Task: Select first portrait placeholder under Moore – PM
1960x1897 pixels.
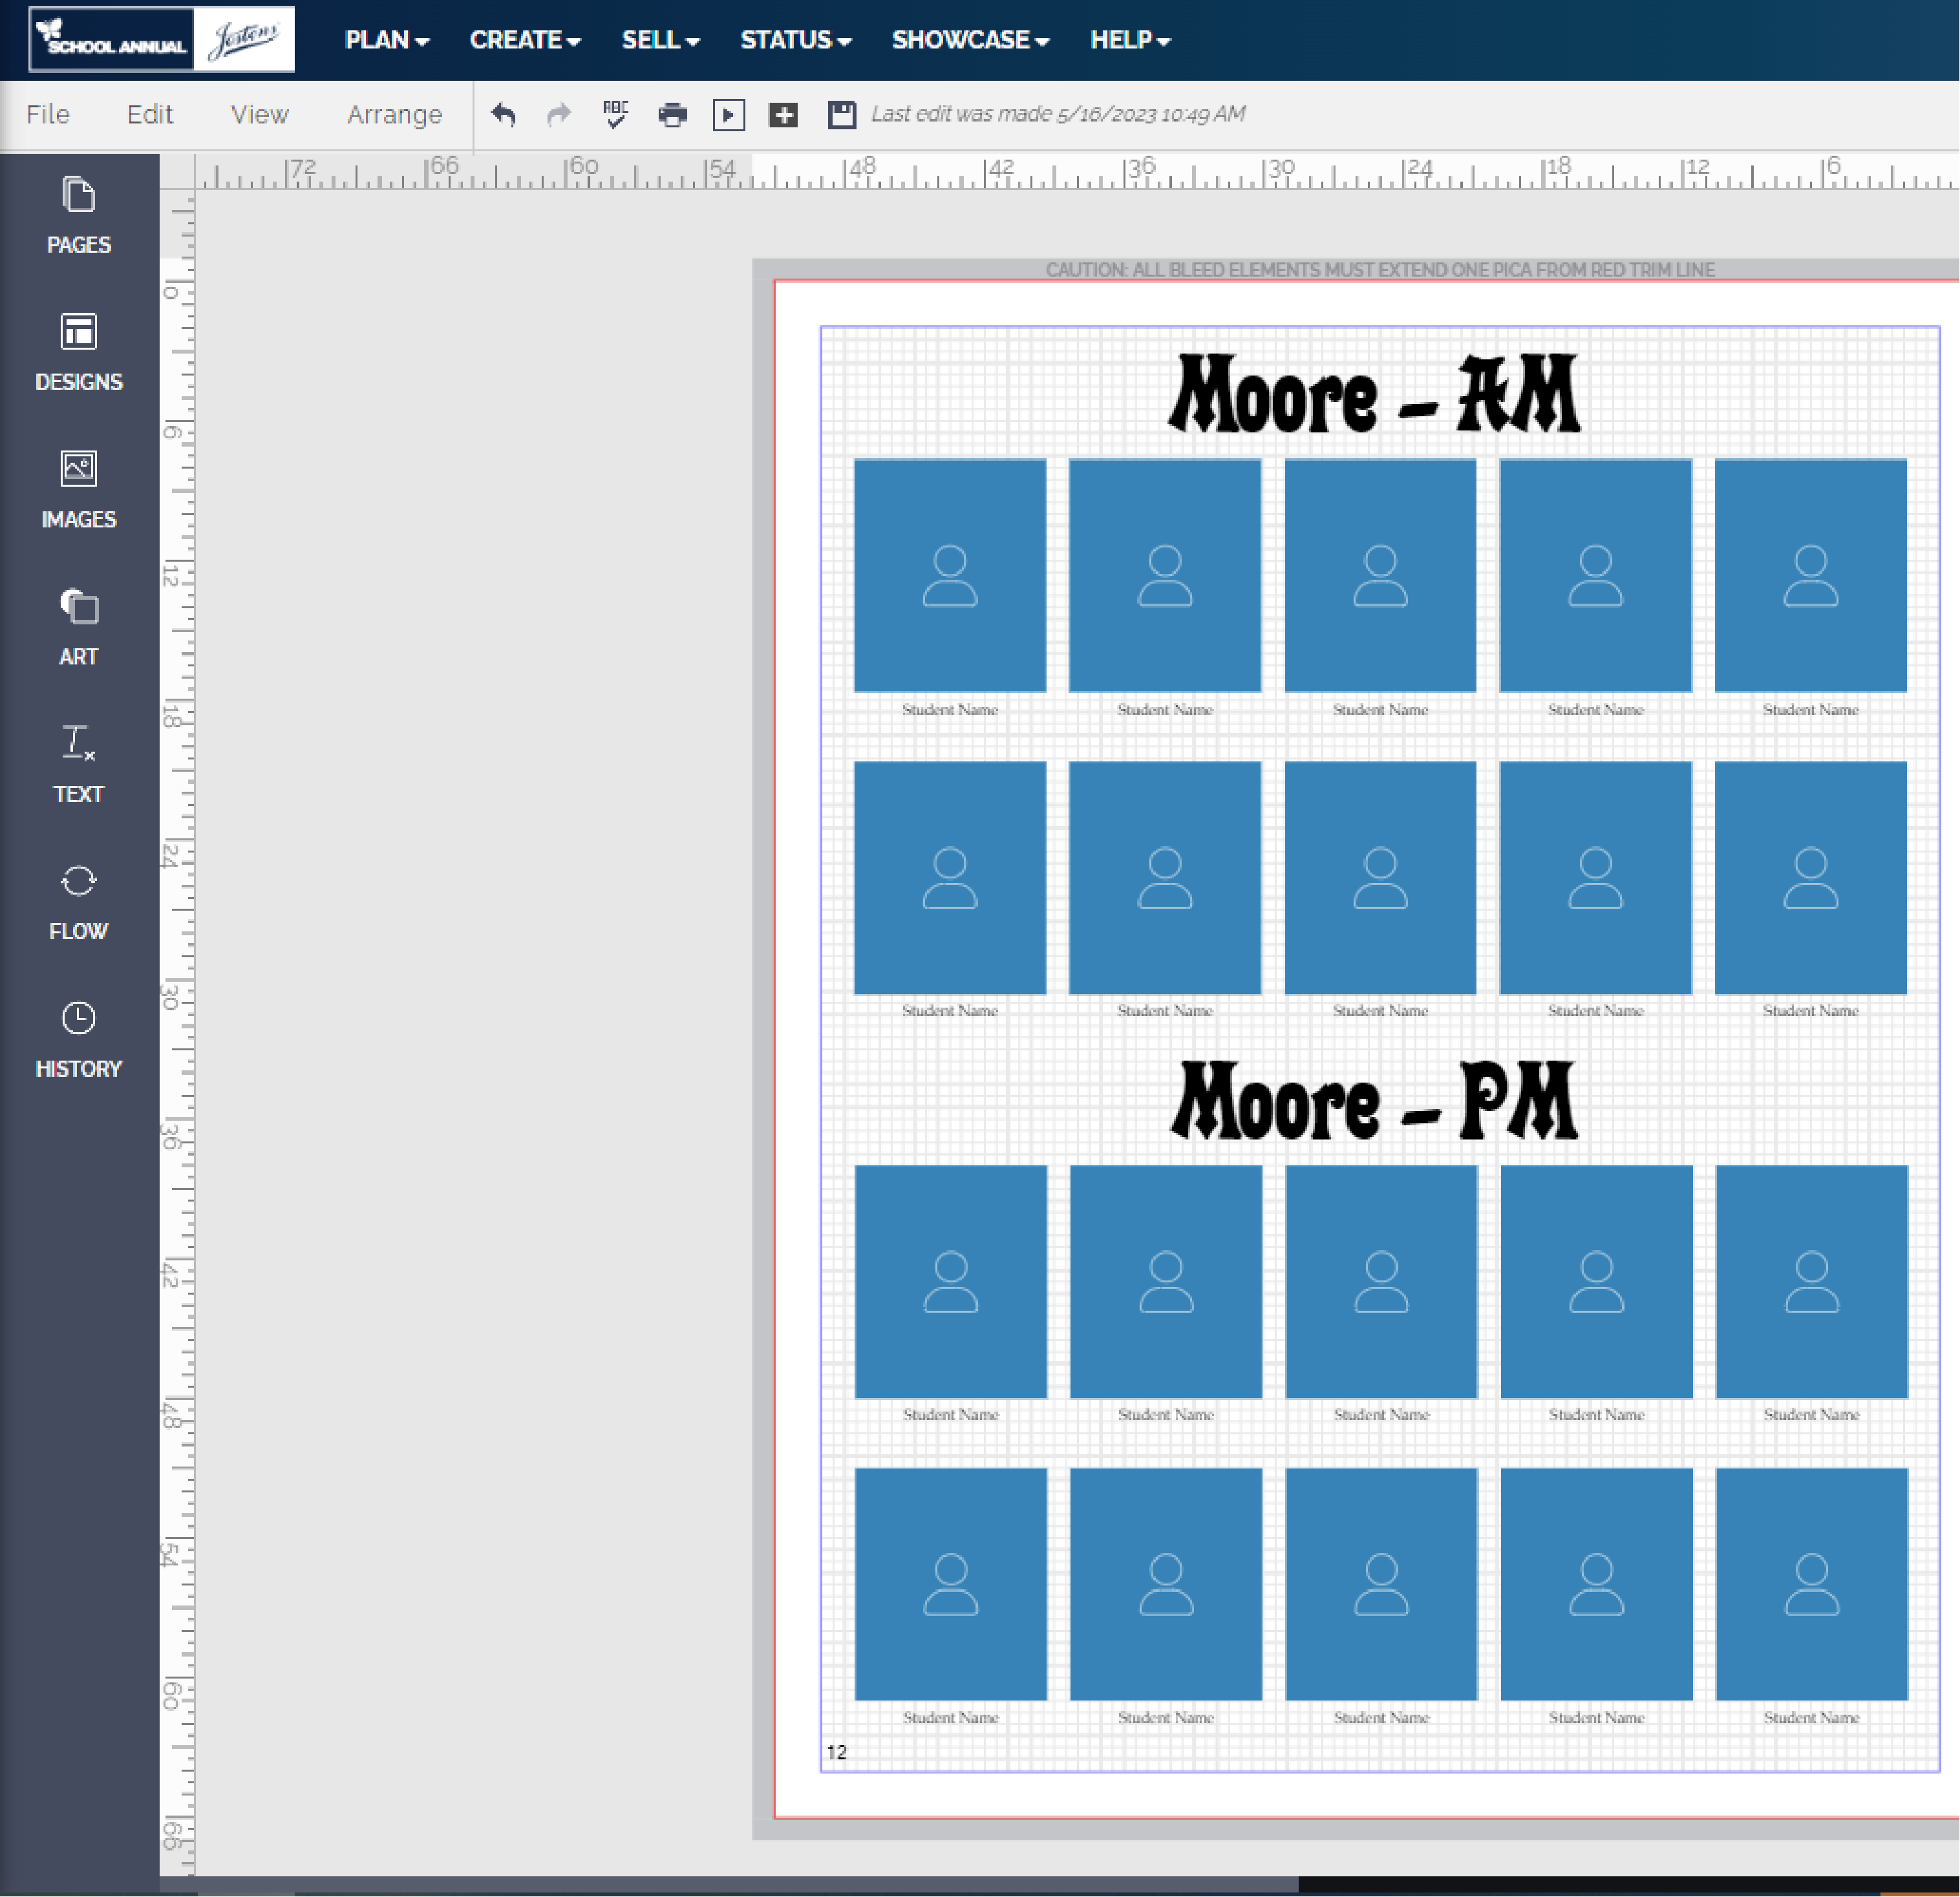Action: [x=951, y=1281]
